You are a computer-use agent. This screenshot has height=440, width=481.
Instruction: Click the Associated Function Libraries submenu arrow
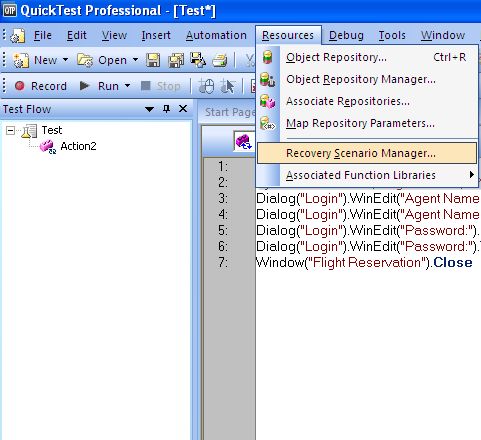tap(471, 175)
